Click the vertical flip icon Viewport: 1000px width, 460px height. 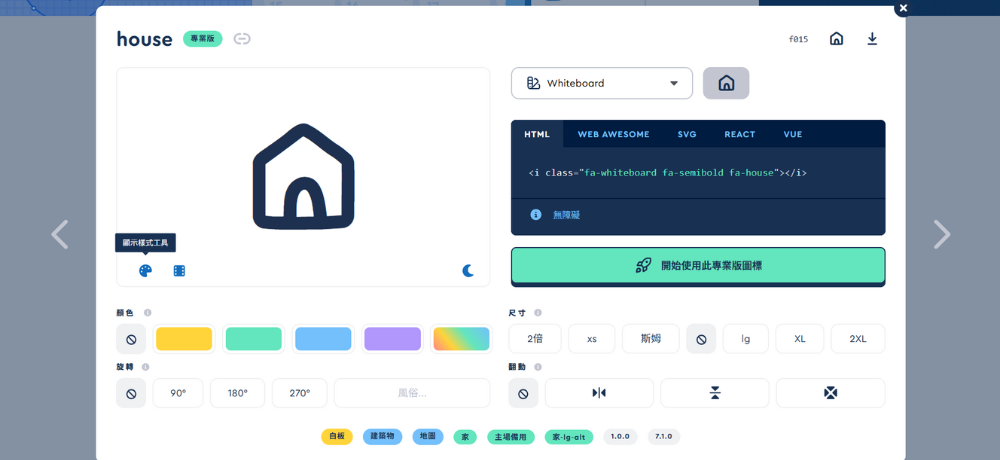click(x=715, y=393)
